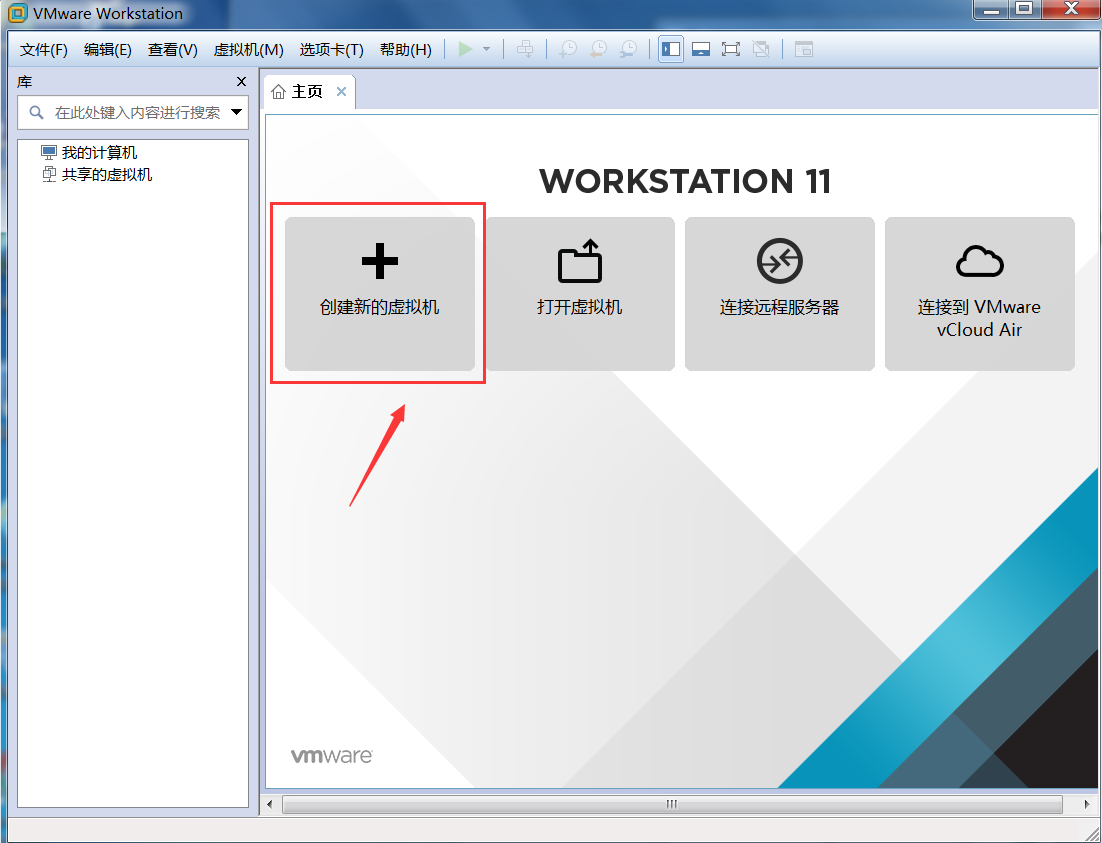Expand the library search dropdown arrow
Screen dimensions: 1102x843
pyautogui.click(x=237, y=112)
